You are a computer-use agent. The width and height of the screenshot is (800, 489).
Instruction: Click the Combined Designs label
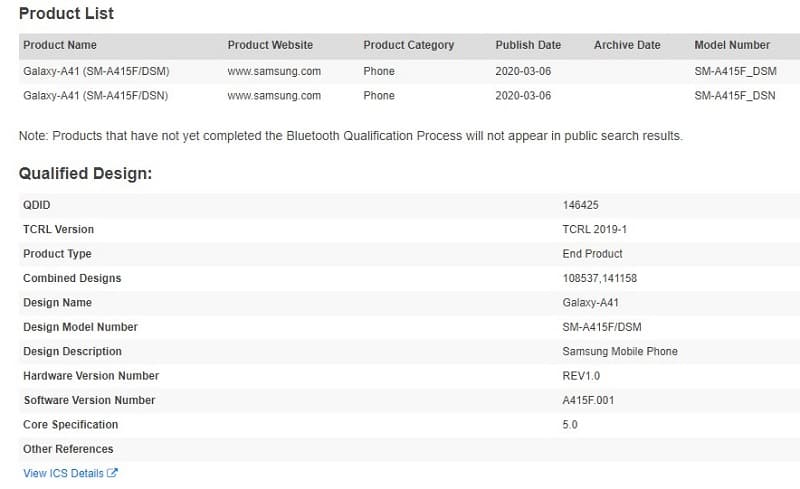pyautogui.click(x=72, y=278)
